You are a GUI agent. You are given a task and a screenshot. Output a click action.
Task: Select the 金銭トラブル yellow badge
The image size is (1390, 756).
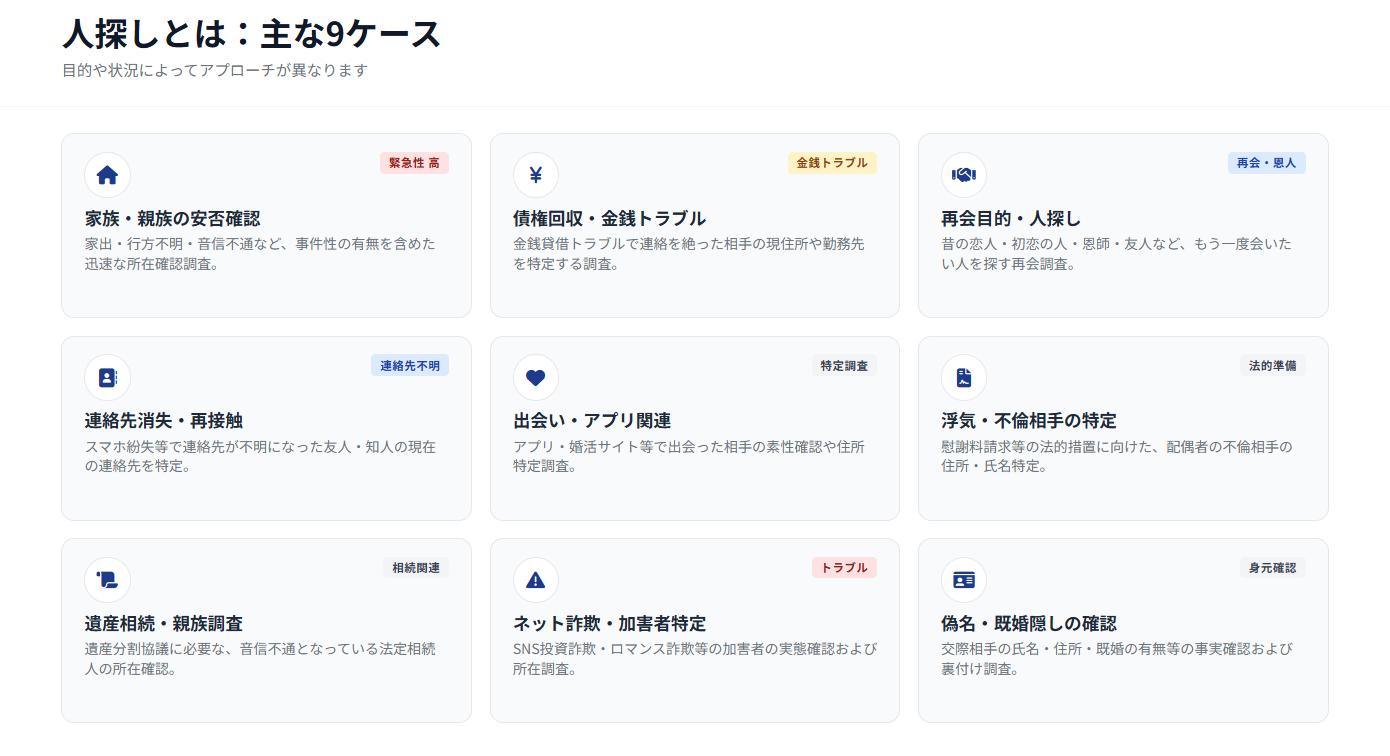[x=832, y=163]
